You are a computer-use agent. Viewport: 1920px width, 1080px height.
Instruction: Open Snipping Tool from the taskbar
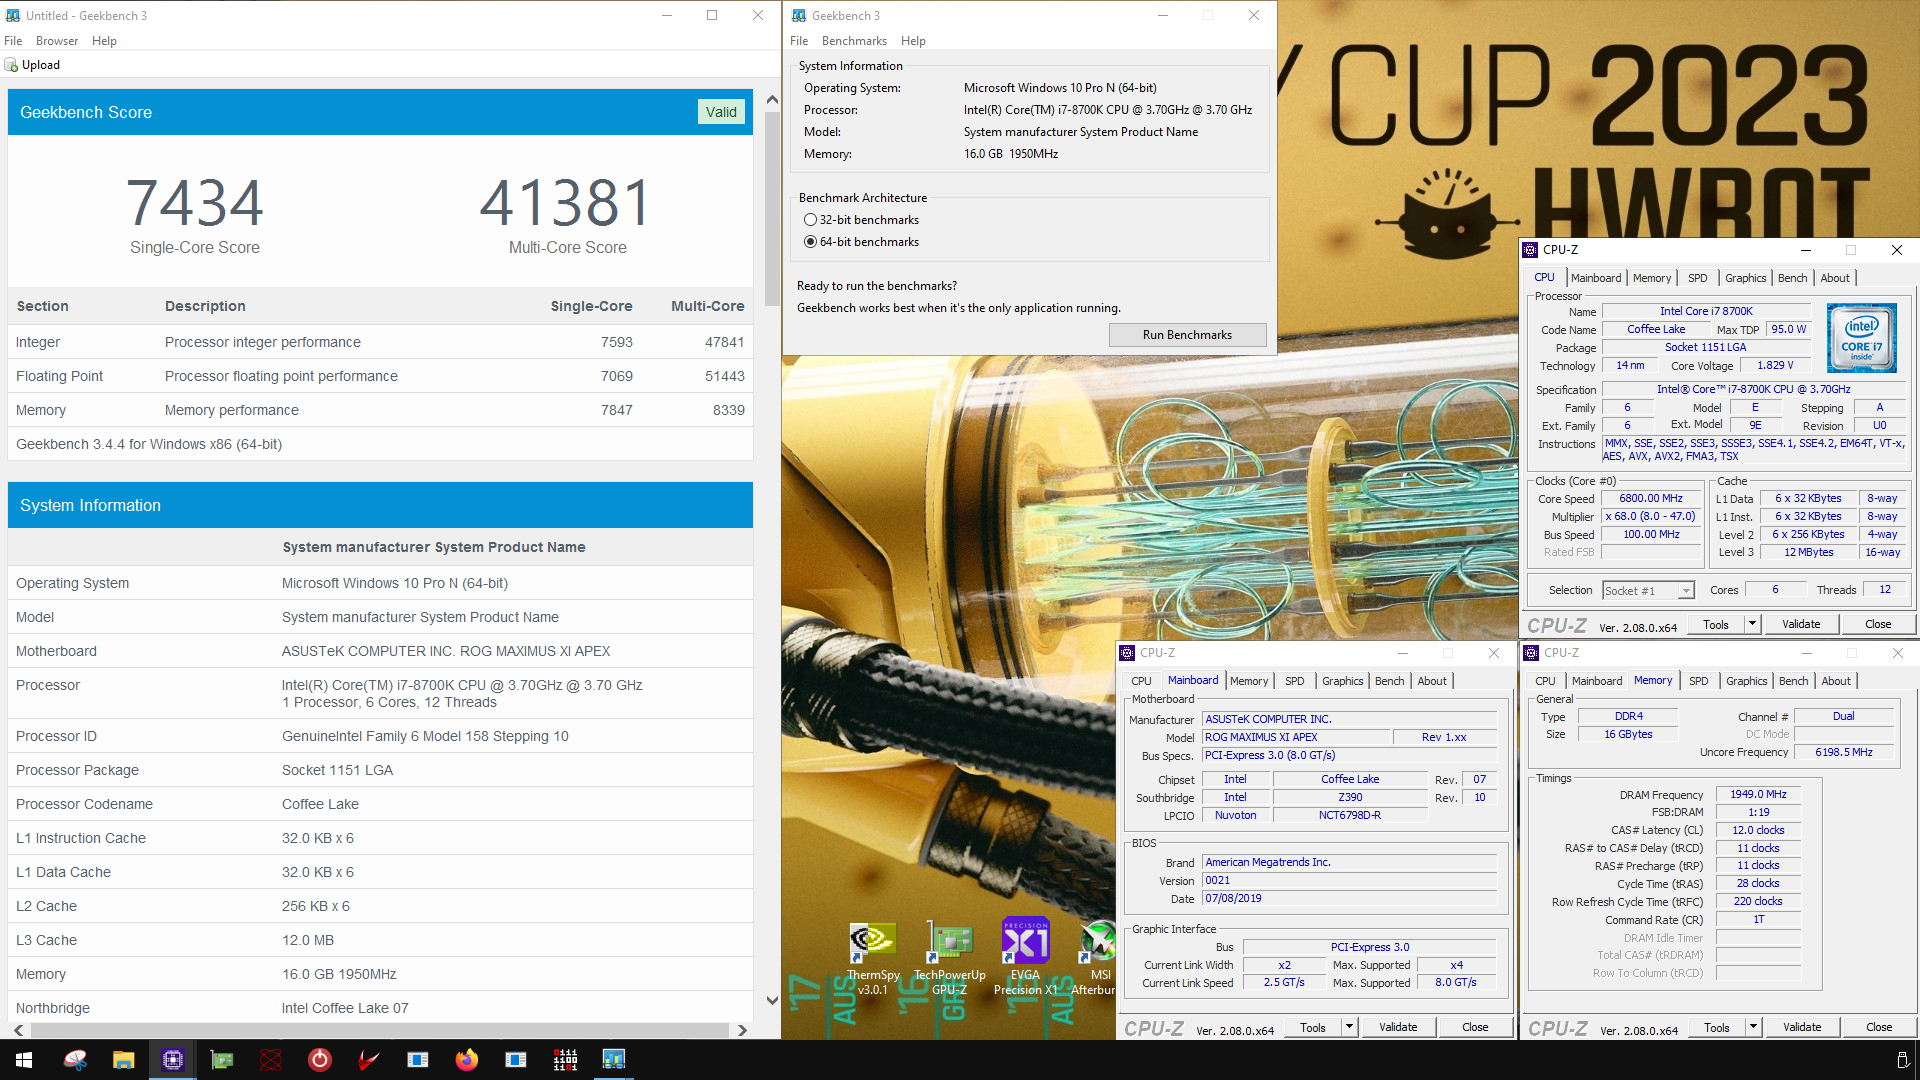pos(75,1060)
